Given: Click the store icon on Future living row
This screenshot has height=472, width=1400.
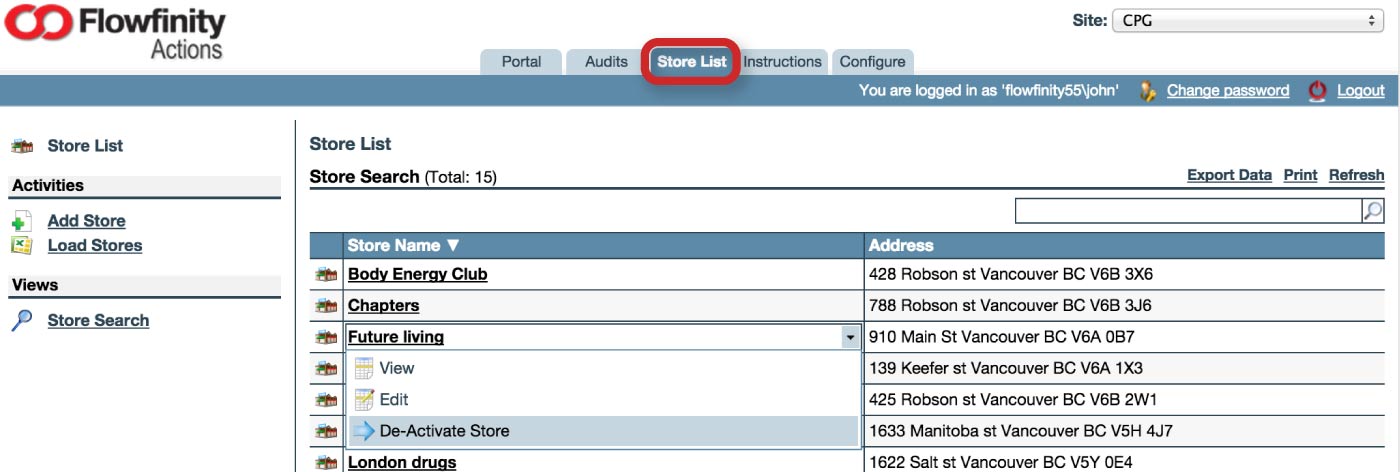Looking at the screenshot, I should [x=326, y=338].
